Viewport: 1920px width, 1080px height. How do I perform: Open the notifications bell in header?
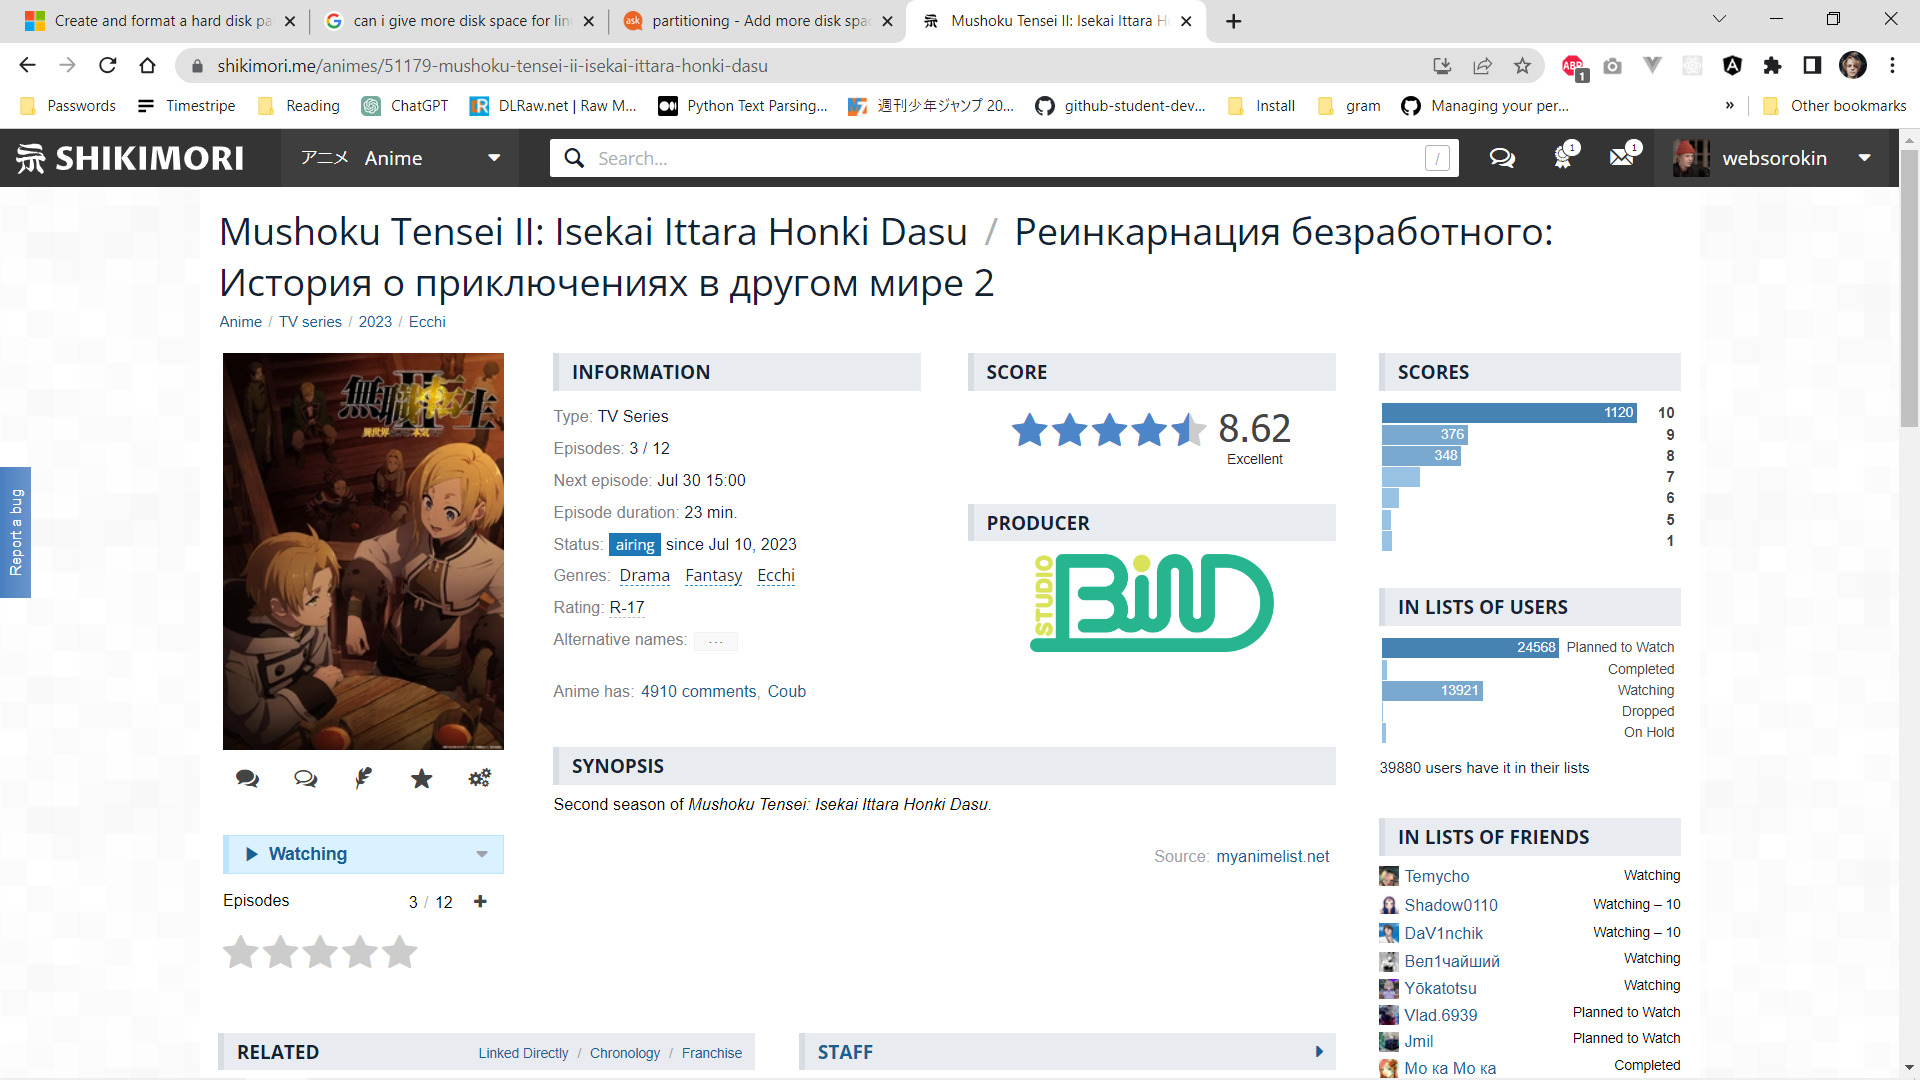1562,158
